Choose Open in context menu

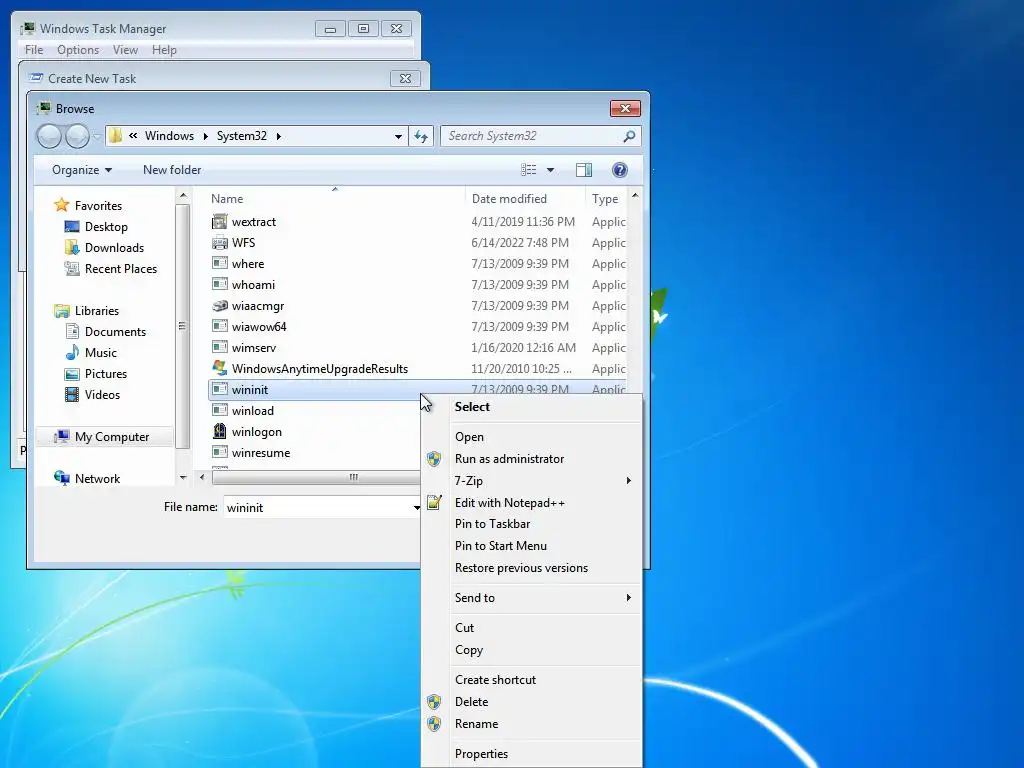click(x=532, y=436)
